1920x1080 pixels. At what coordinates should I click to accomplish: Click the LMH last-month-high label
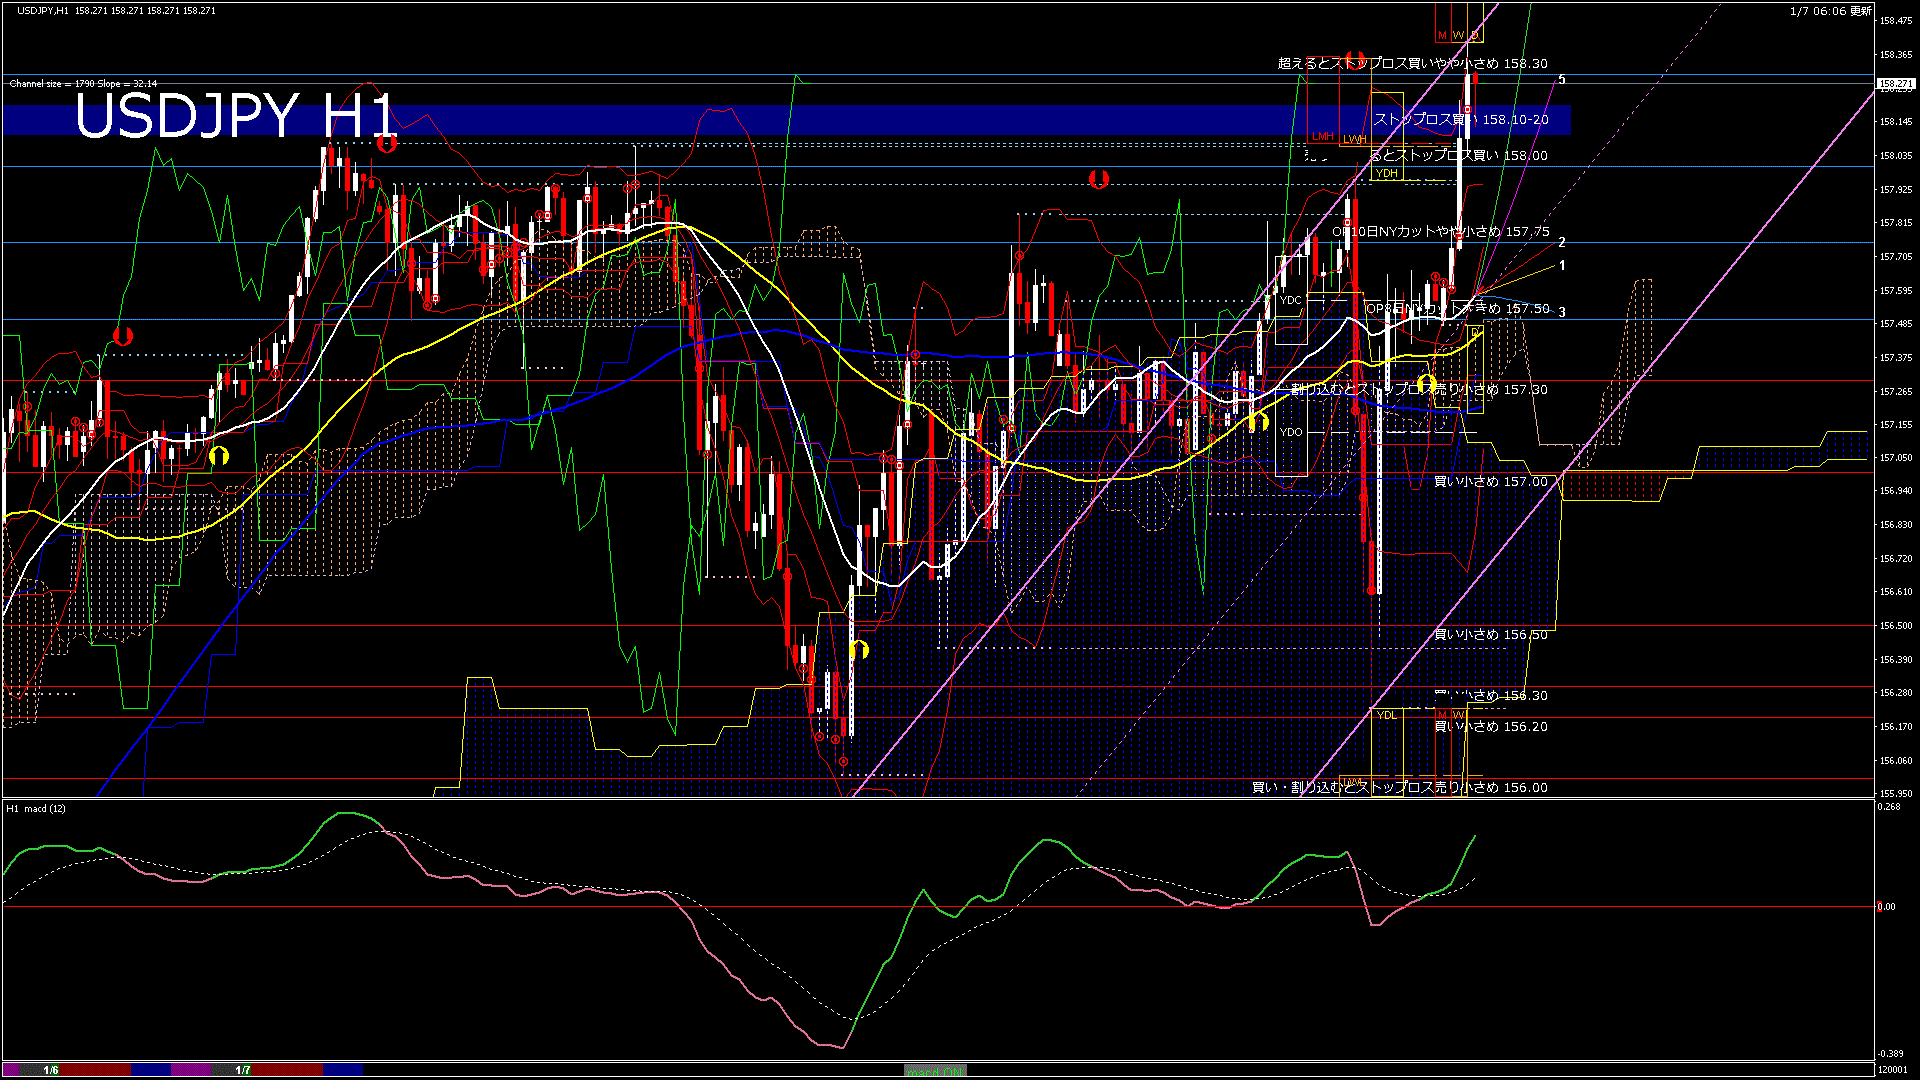[x=1323, y=136]
